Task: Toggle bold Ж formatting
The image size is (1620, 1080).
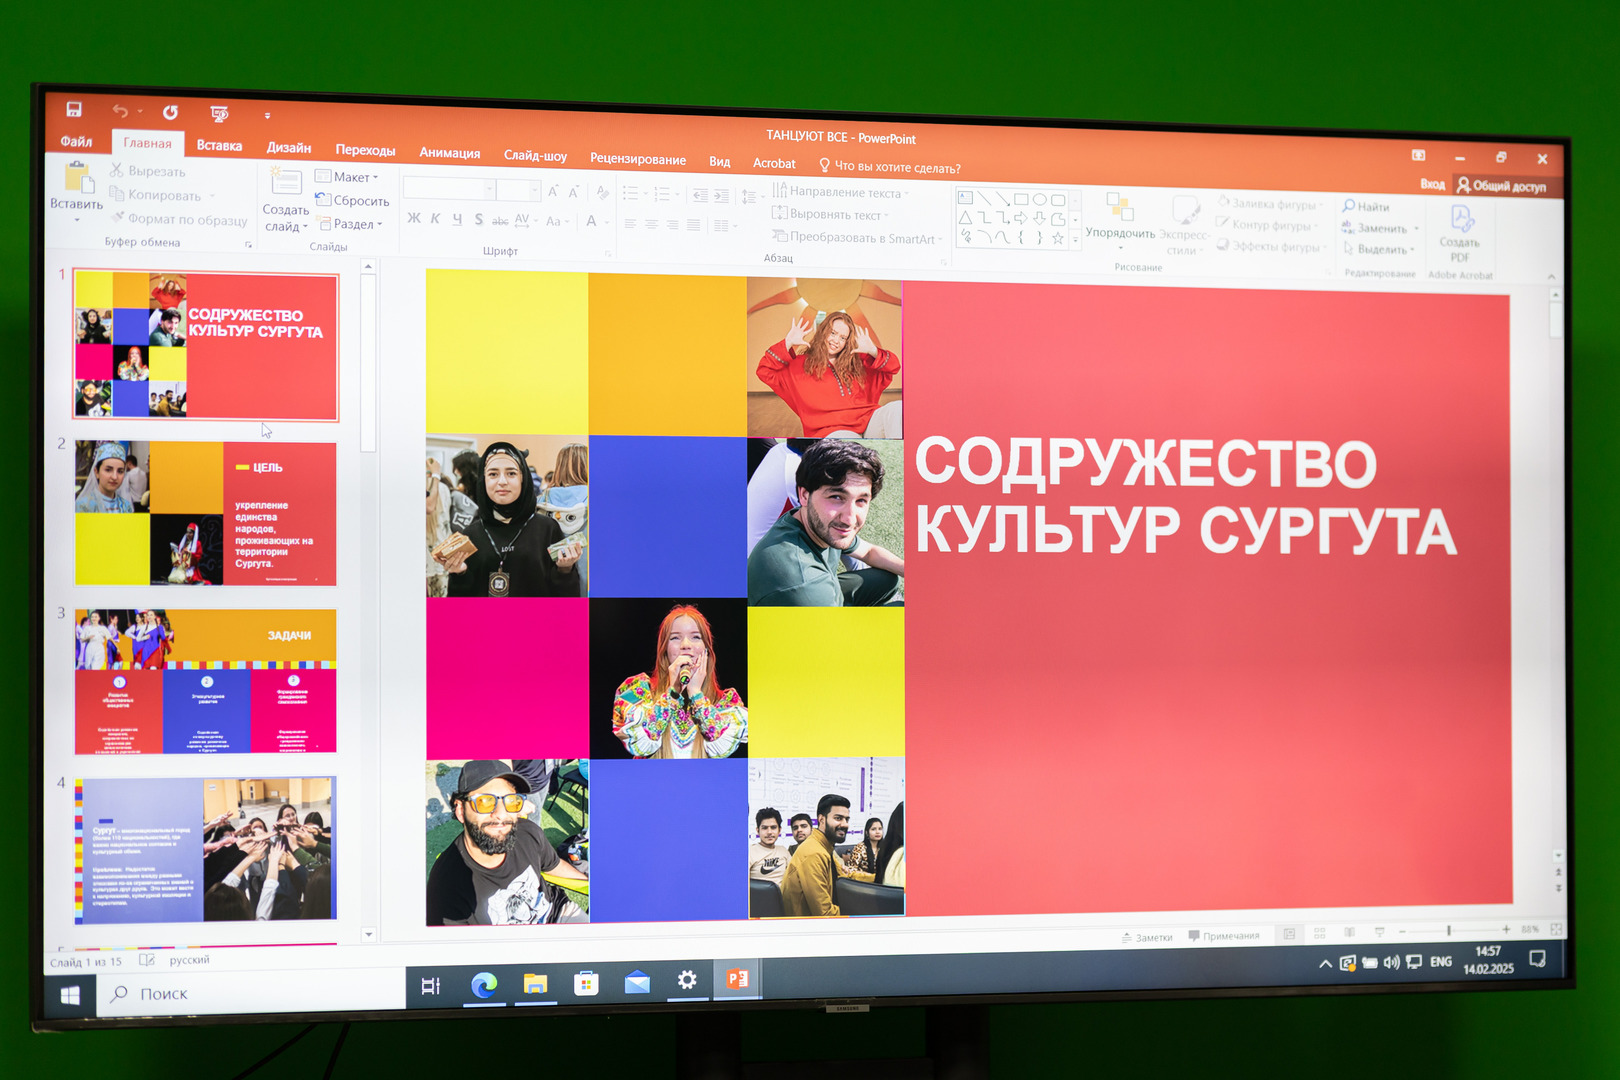Action: (x=414, y=218)
